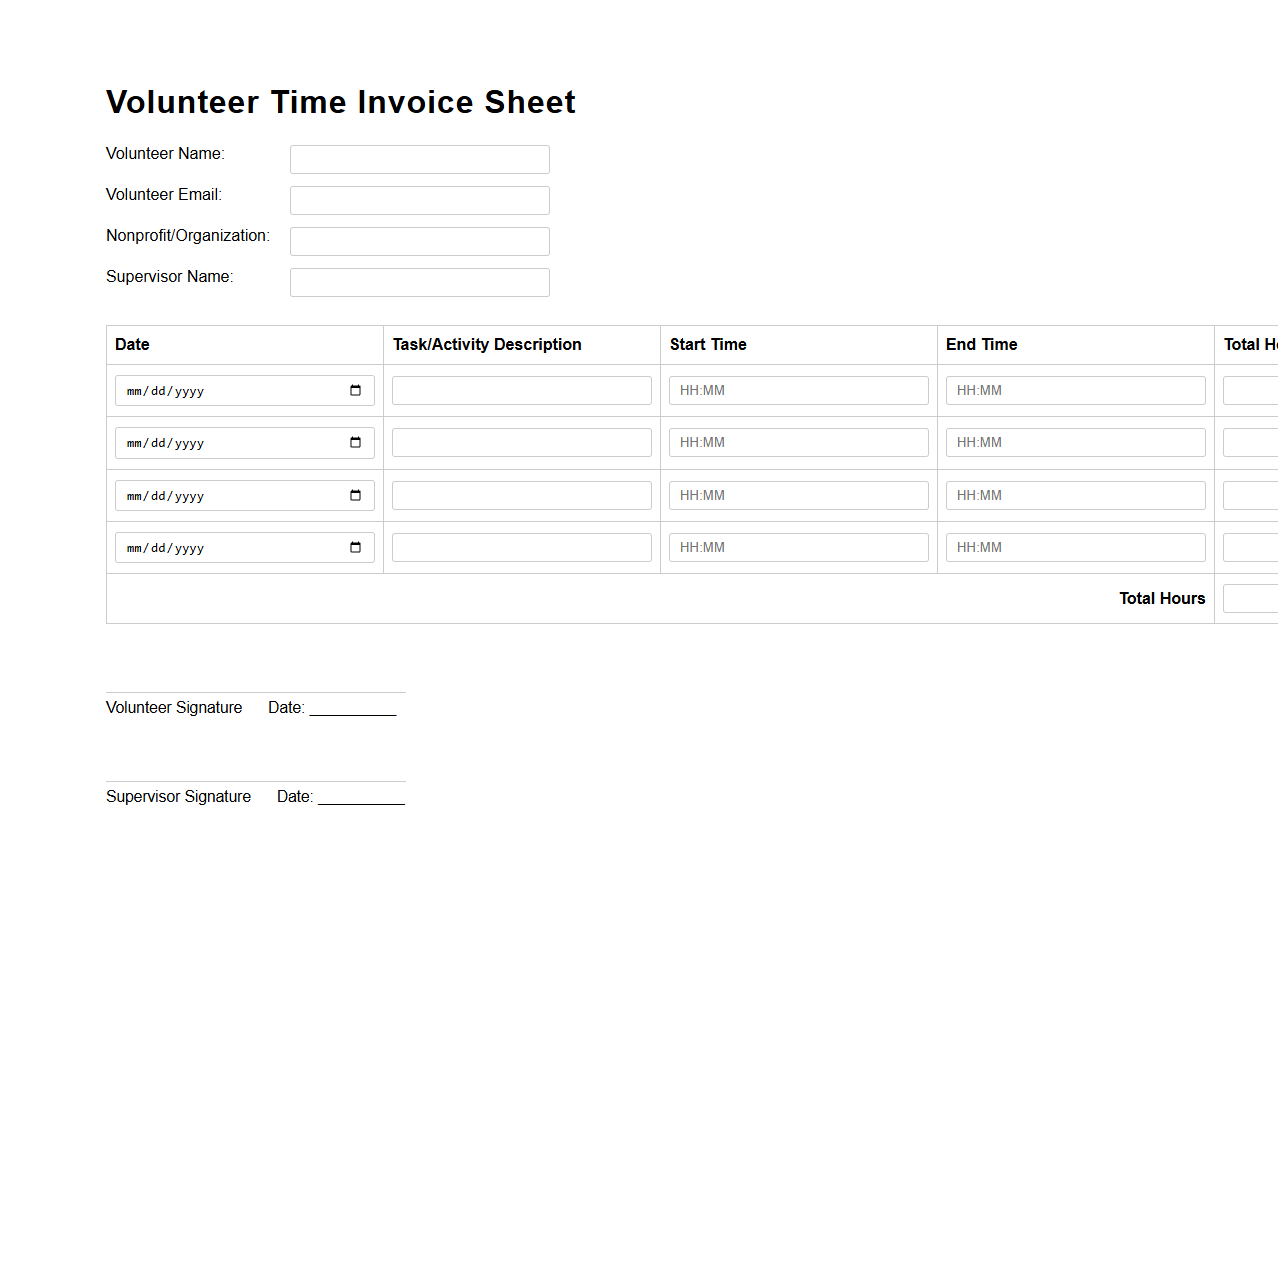The width and height of the screenshot is (1278, 1285).
Task: Click the first Start Time field
Action: coord(798,390)
